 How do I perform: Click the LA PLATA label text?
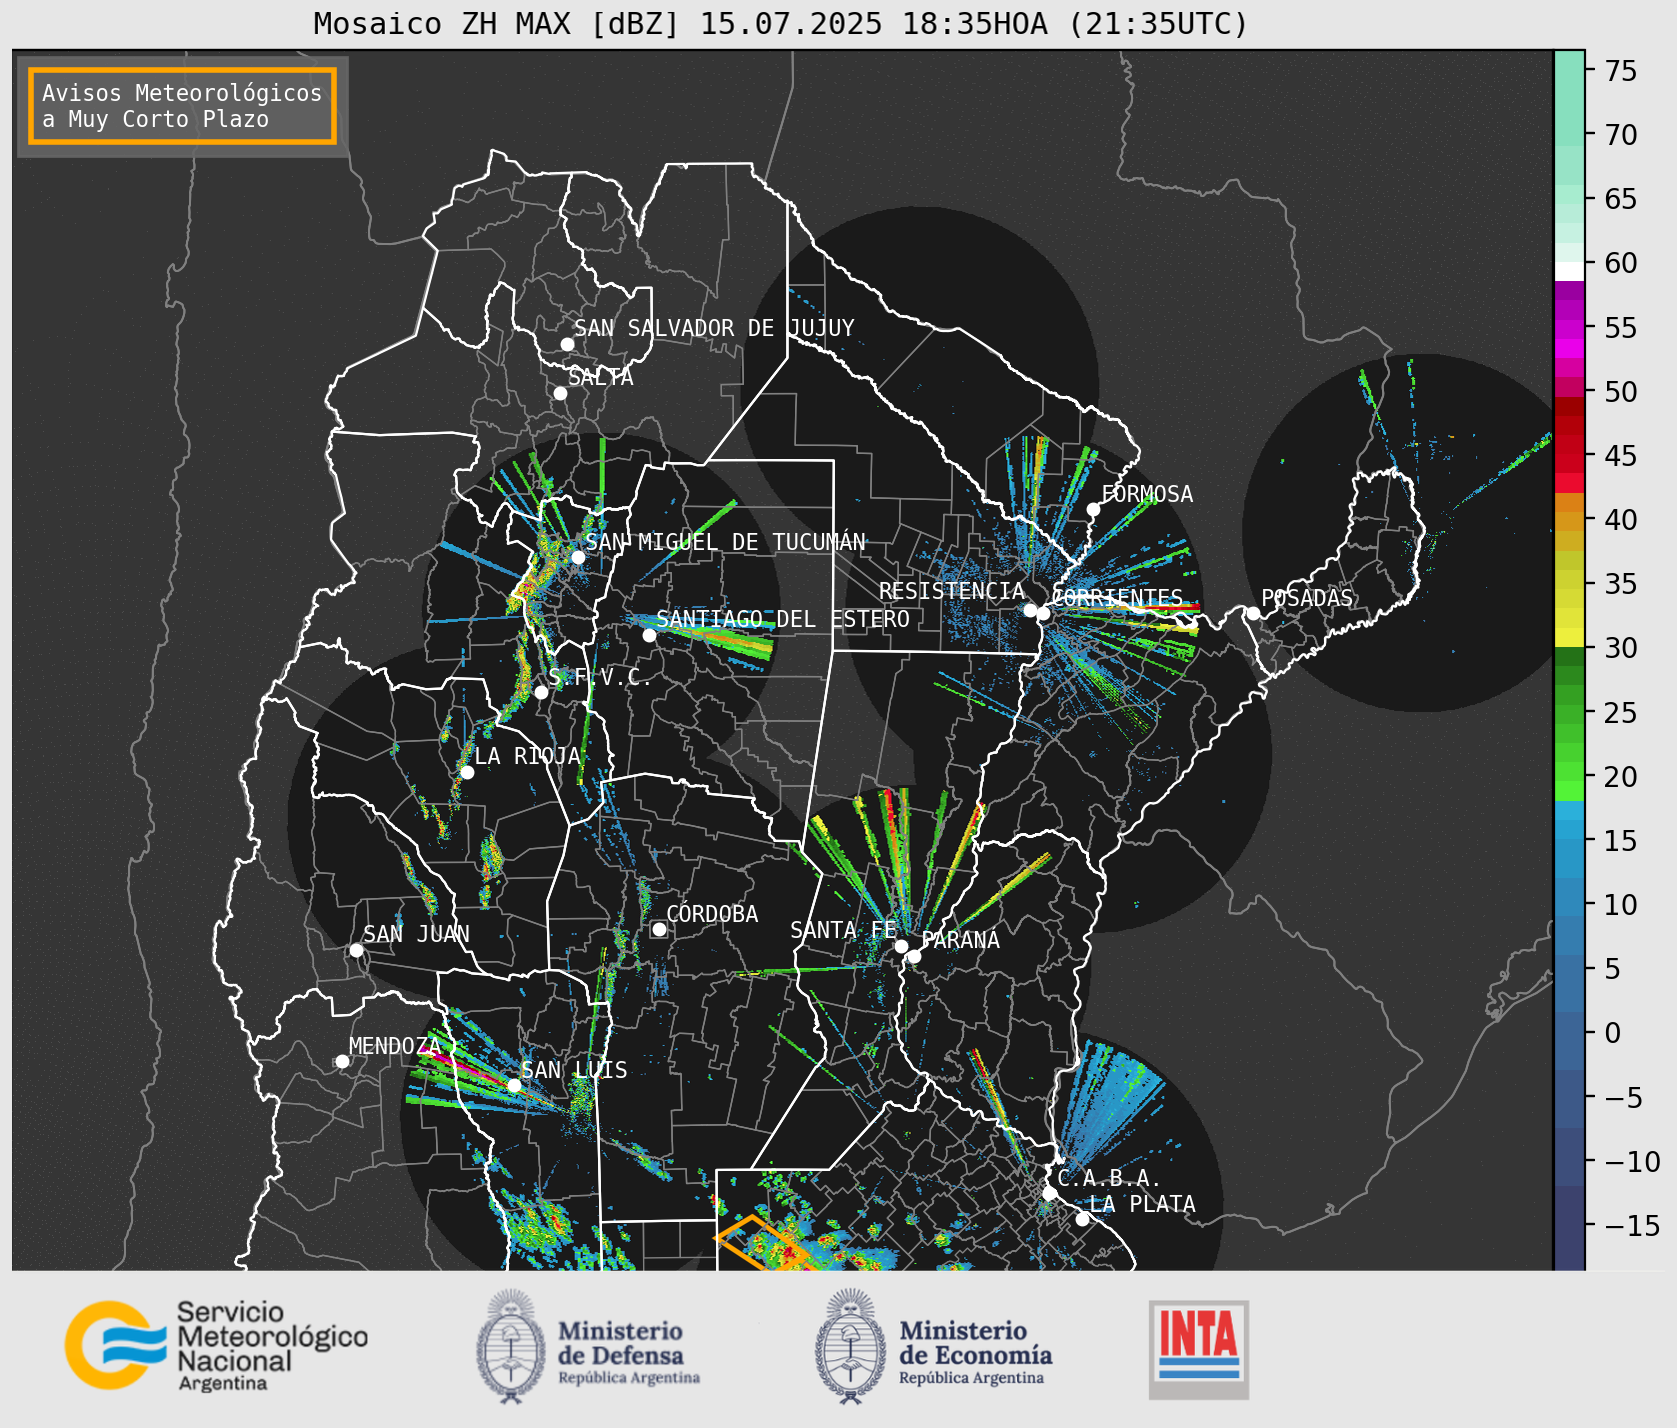(x=1142, y=1204)
